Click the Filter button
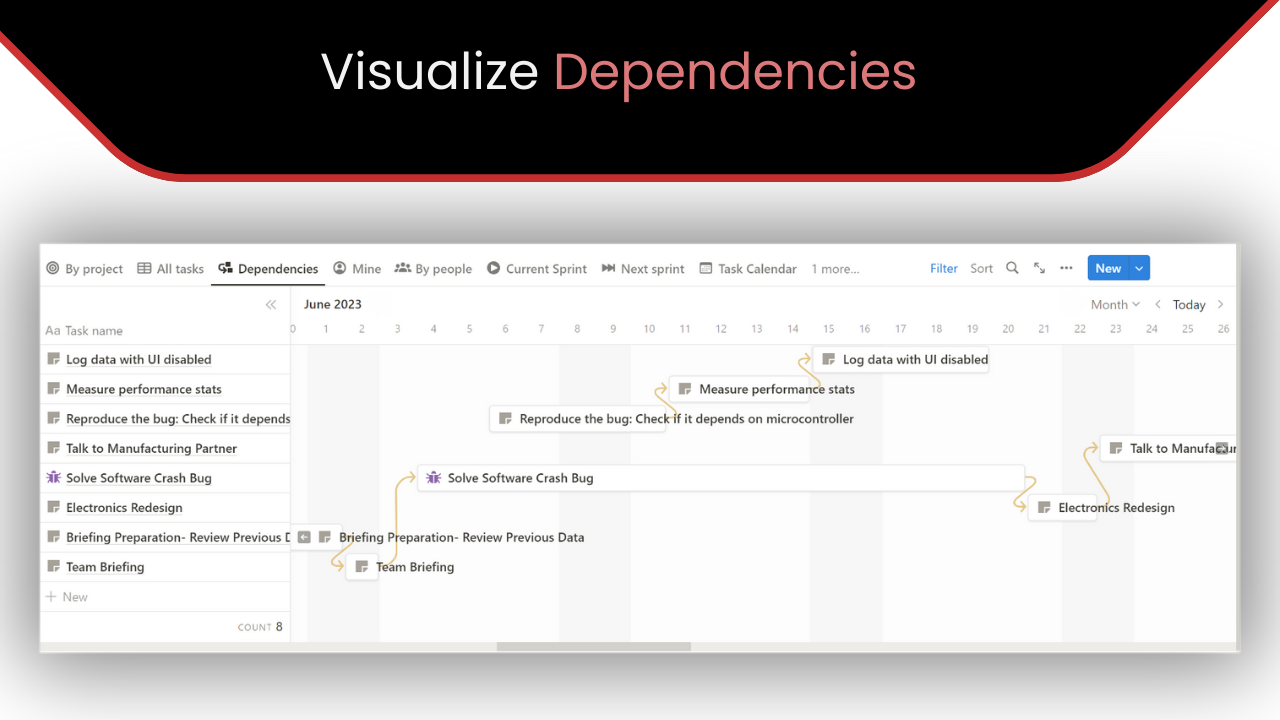1280x720 pixels. pyautogui.click(x=944, y=269)
